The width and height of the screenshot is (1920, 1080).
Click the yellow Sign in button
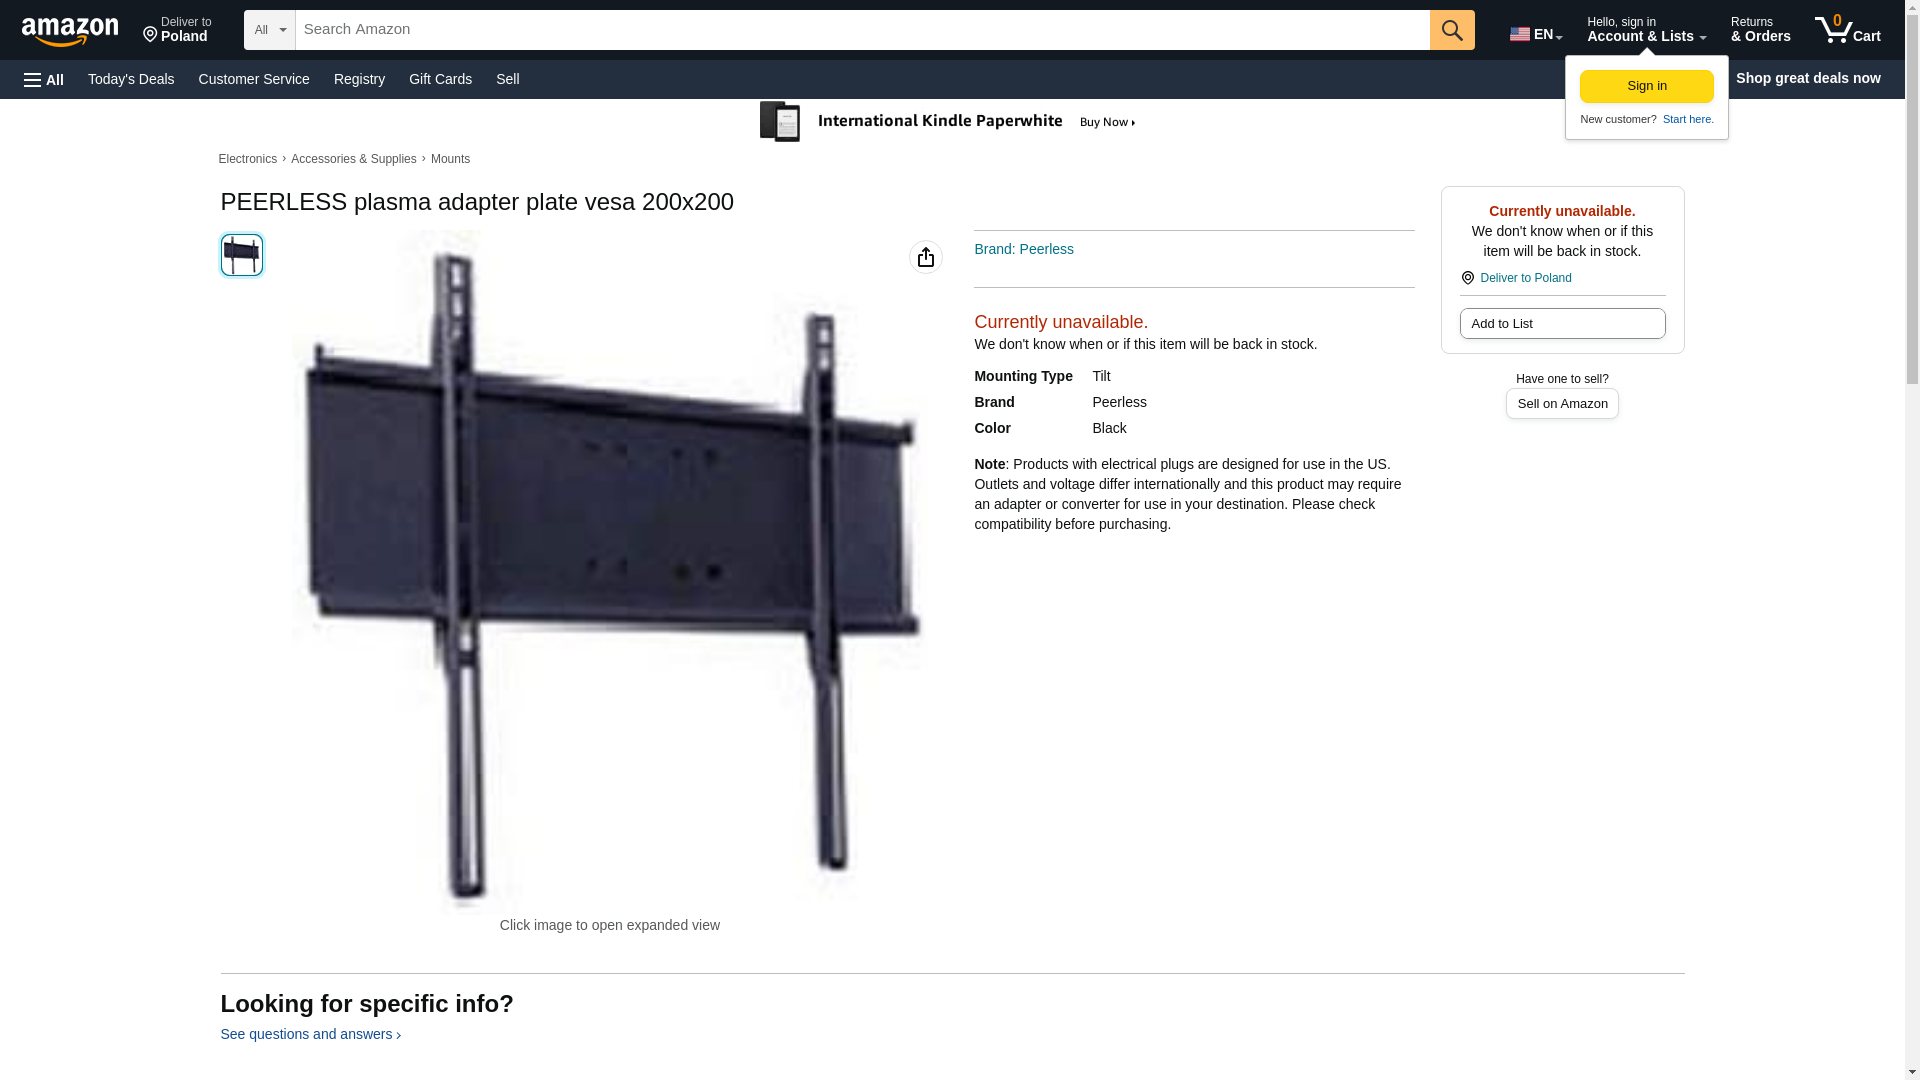(x=1646, y=86)
